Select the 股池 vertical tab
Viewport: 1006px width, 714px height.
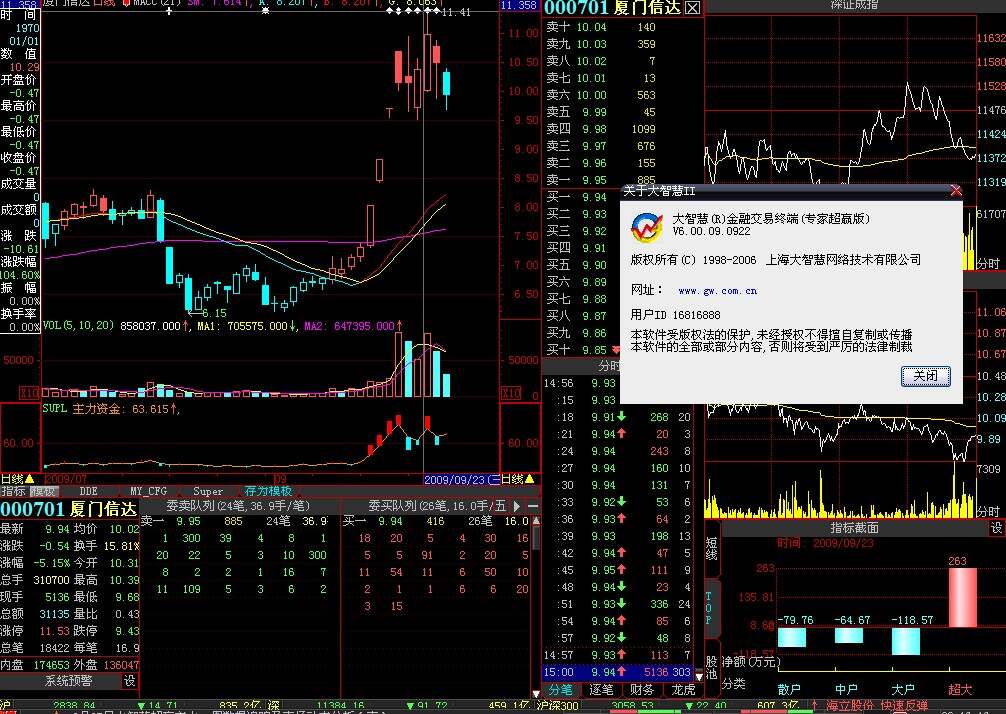[712, 668]
